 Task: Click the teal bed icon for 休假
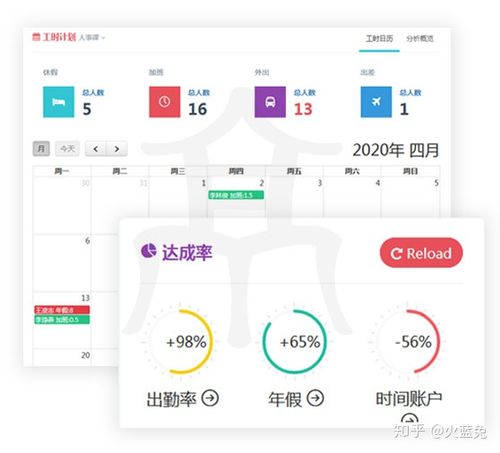point(59,102)
